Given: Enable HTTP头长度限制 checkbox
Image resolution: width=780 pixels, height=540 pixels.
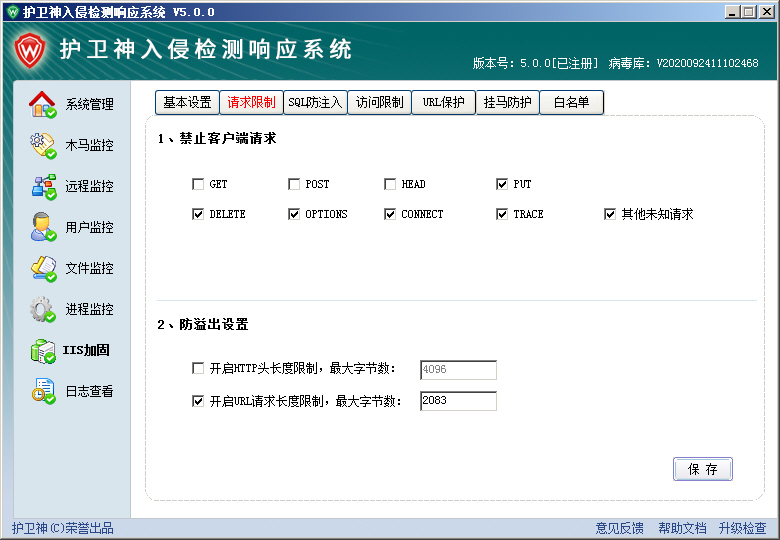Looking at the screenshot, I should tap(198, 369).
